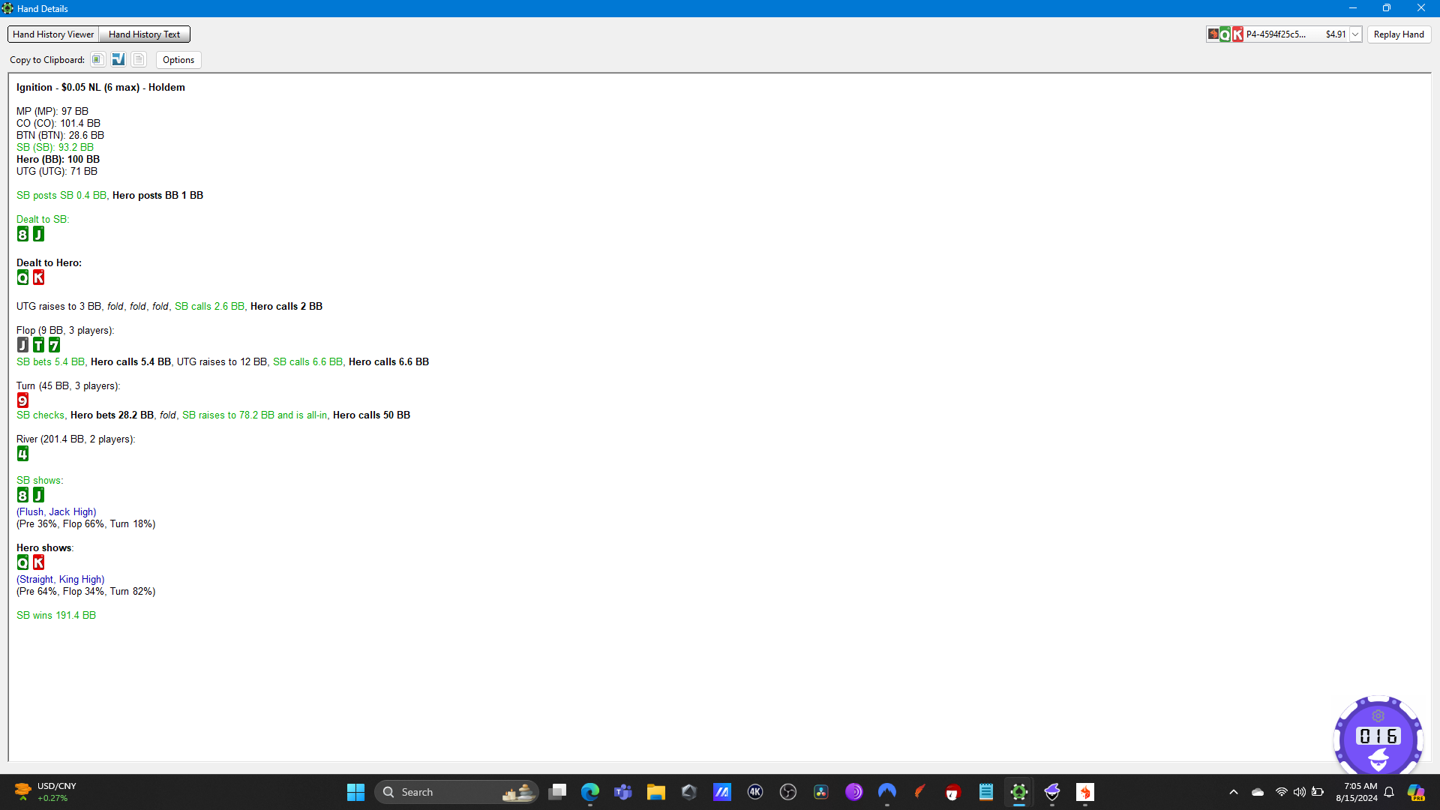Click the Replay Hand button
The width and height of the screenshot is (1440, 810).
pyautogui.click(x=1398, y=34)
